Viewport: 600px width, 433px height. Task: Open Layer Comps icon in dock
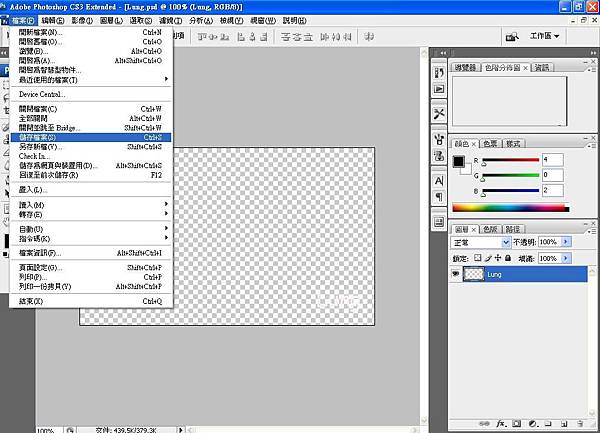(439, 222)
